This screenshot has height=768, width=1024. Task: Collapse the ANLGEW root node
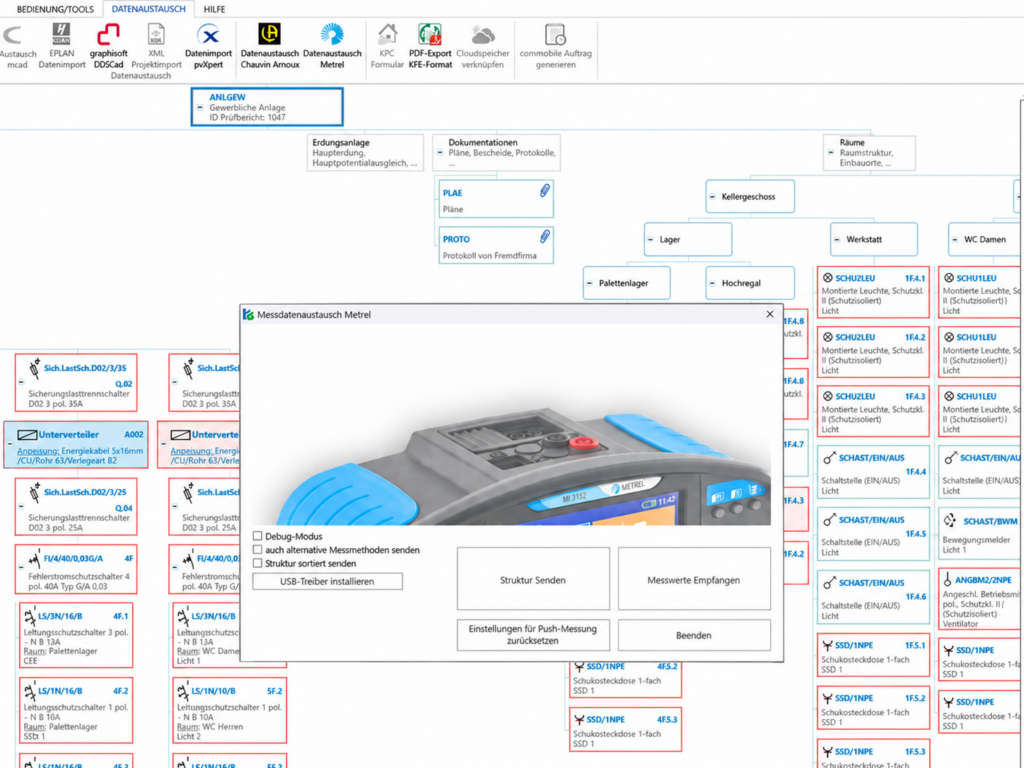click(200, 107)
